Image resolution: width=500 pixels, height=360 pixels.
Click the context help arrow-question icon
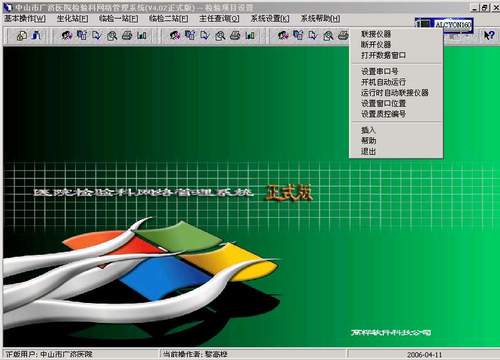pos(489,35)
